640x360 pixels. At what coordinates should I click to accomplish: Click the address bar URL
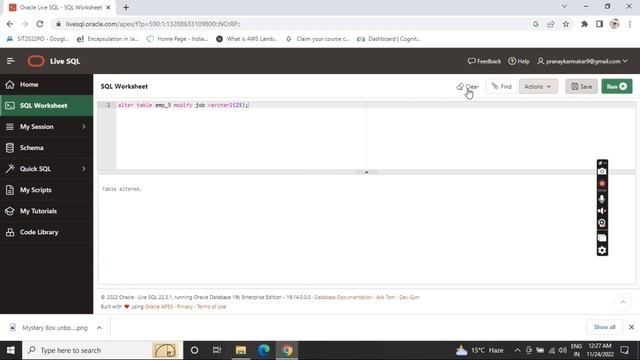pos(153,24)
